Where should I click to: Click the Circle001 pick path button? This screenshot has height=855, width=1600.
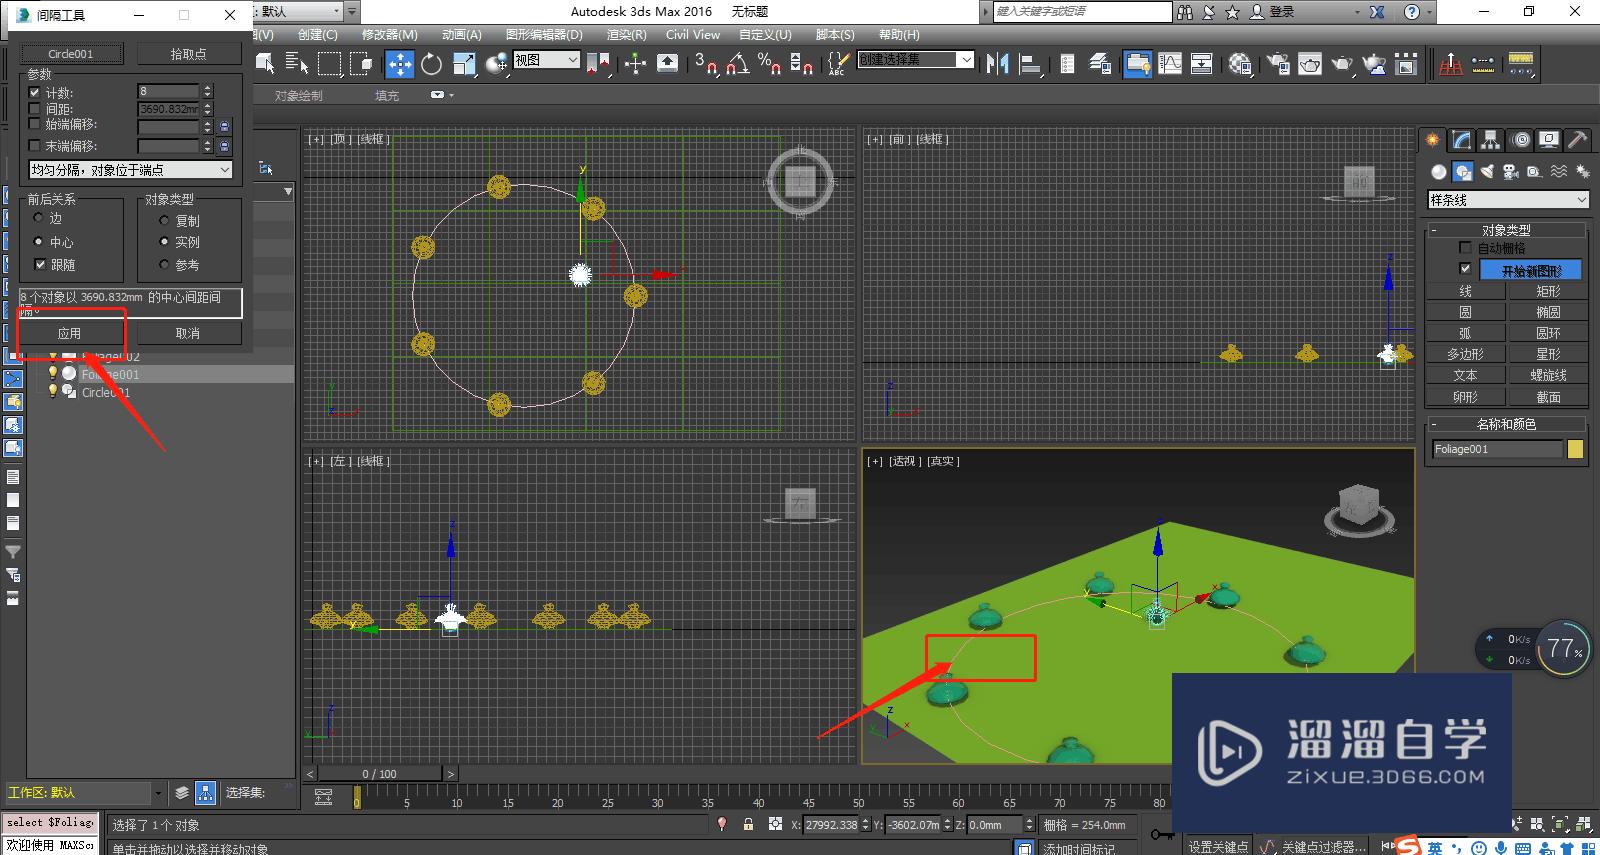coord(71,54)
